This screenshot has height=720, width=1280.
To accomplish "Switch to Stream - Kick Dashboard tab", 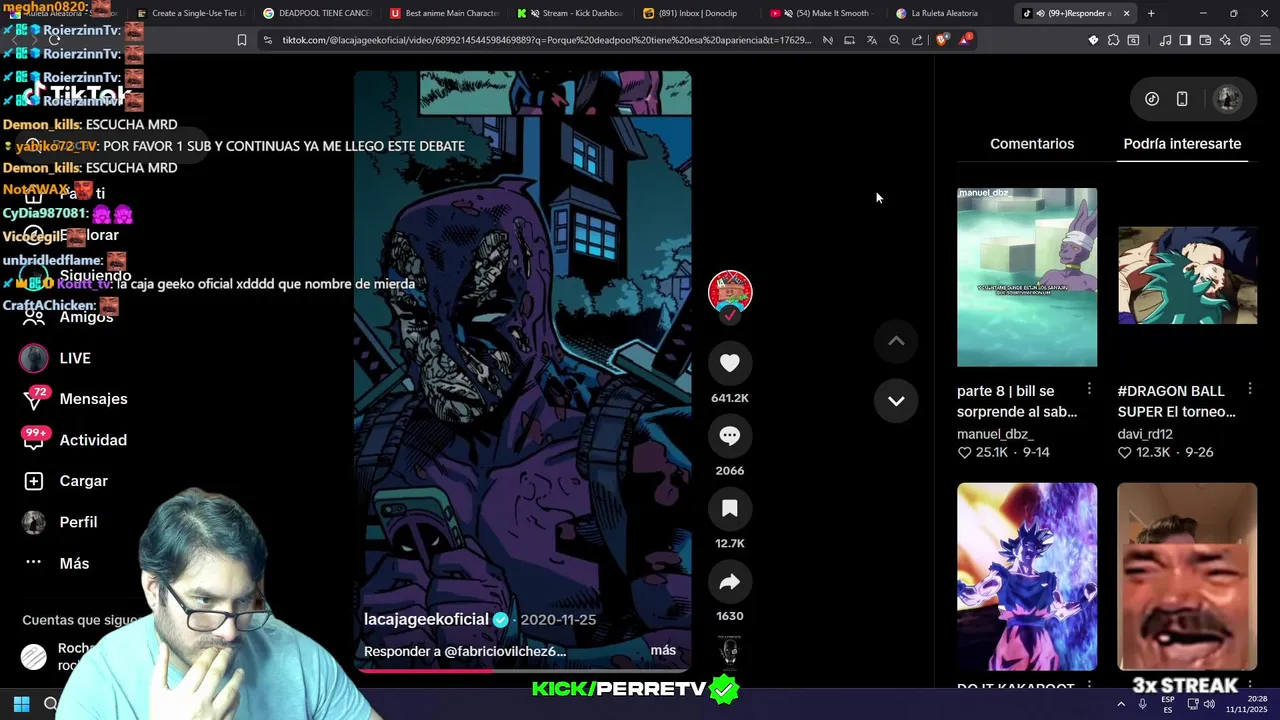I will [x=570, y=13].
